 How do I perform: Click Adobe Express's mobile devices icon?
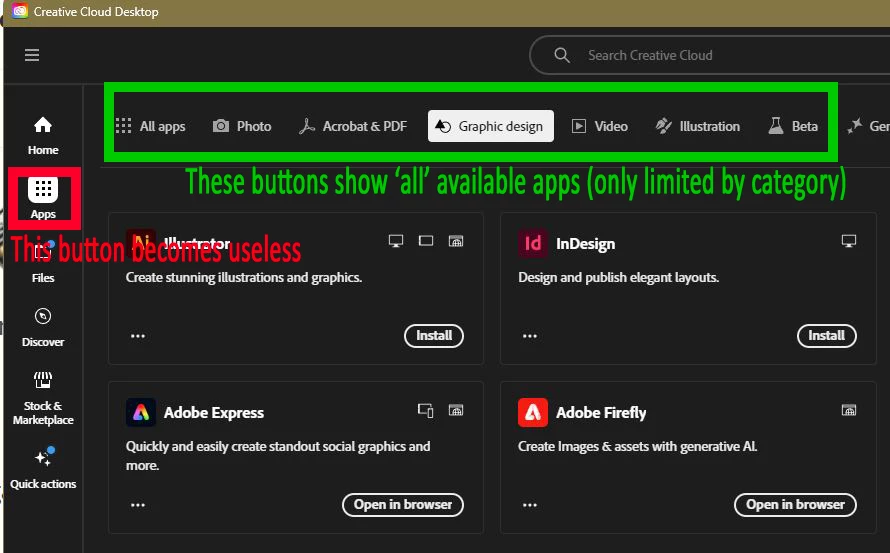pyautogui.click(x=426, y=410)
